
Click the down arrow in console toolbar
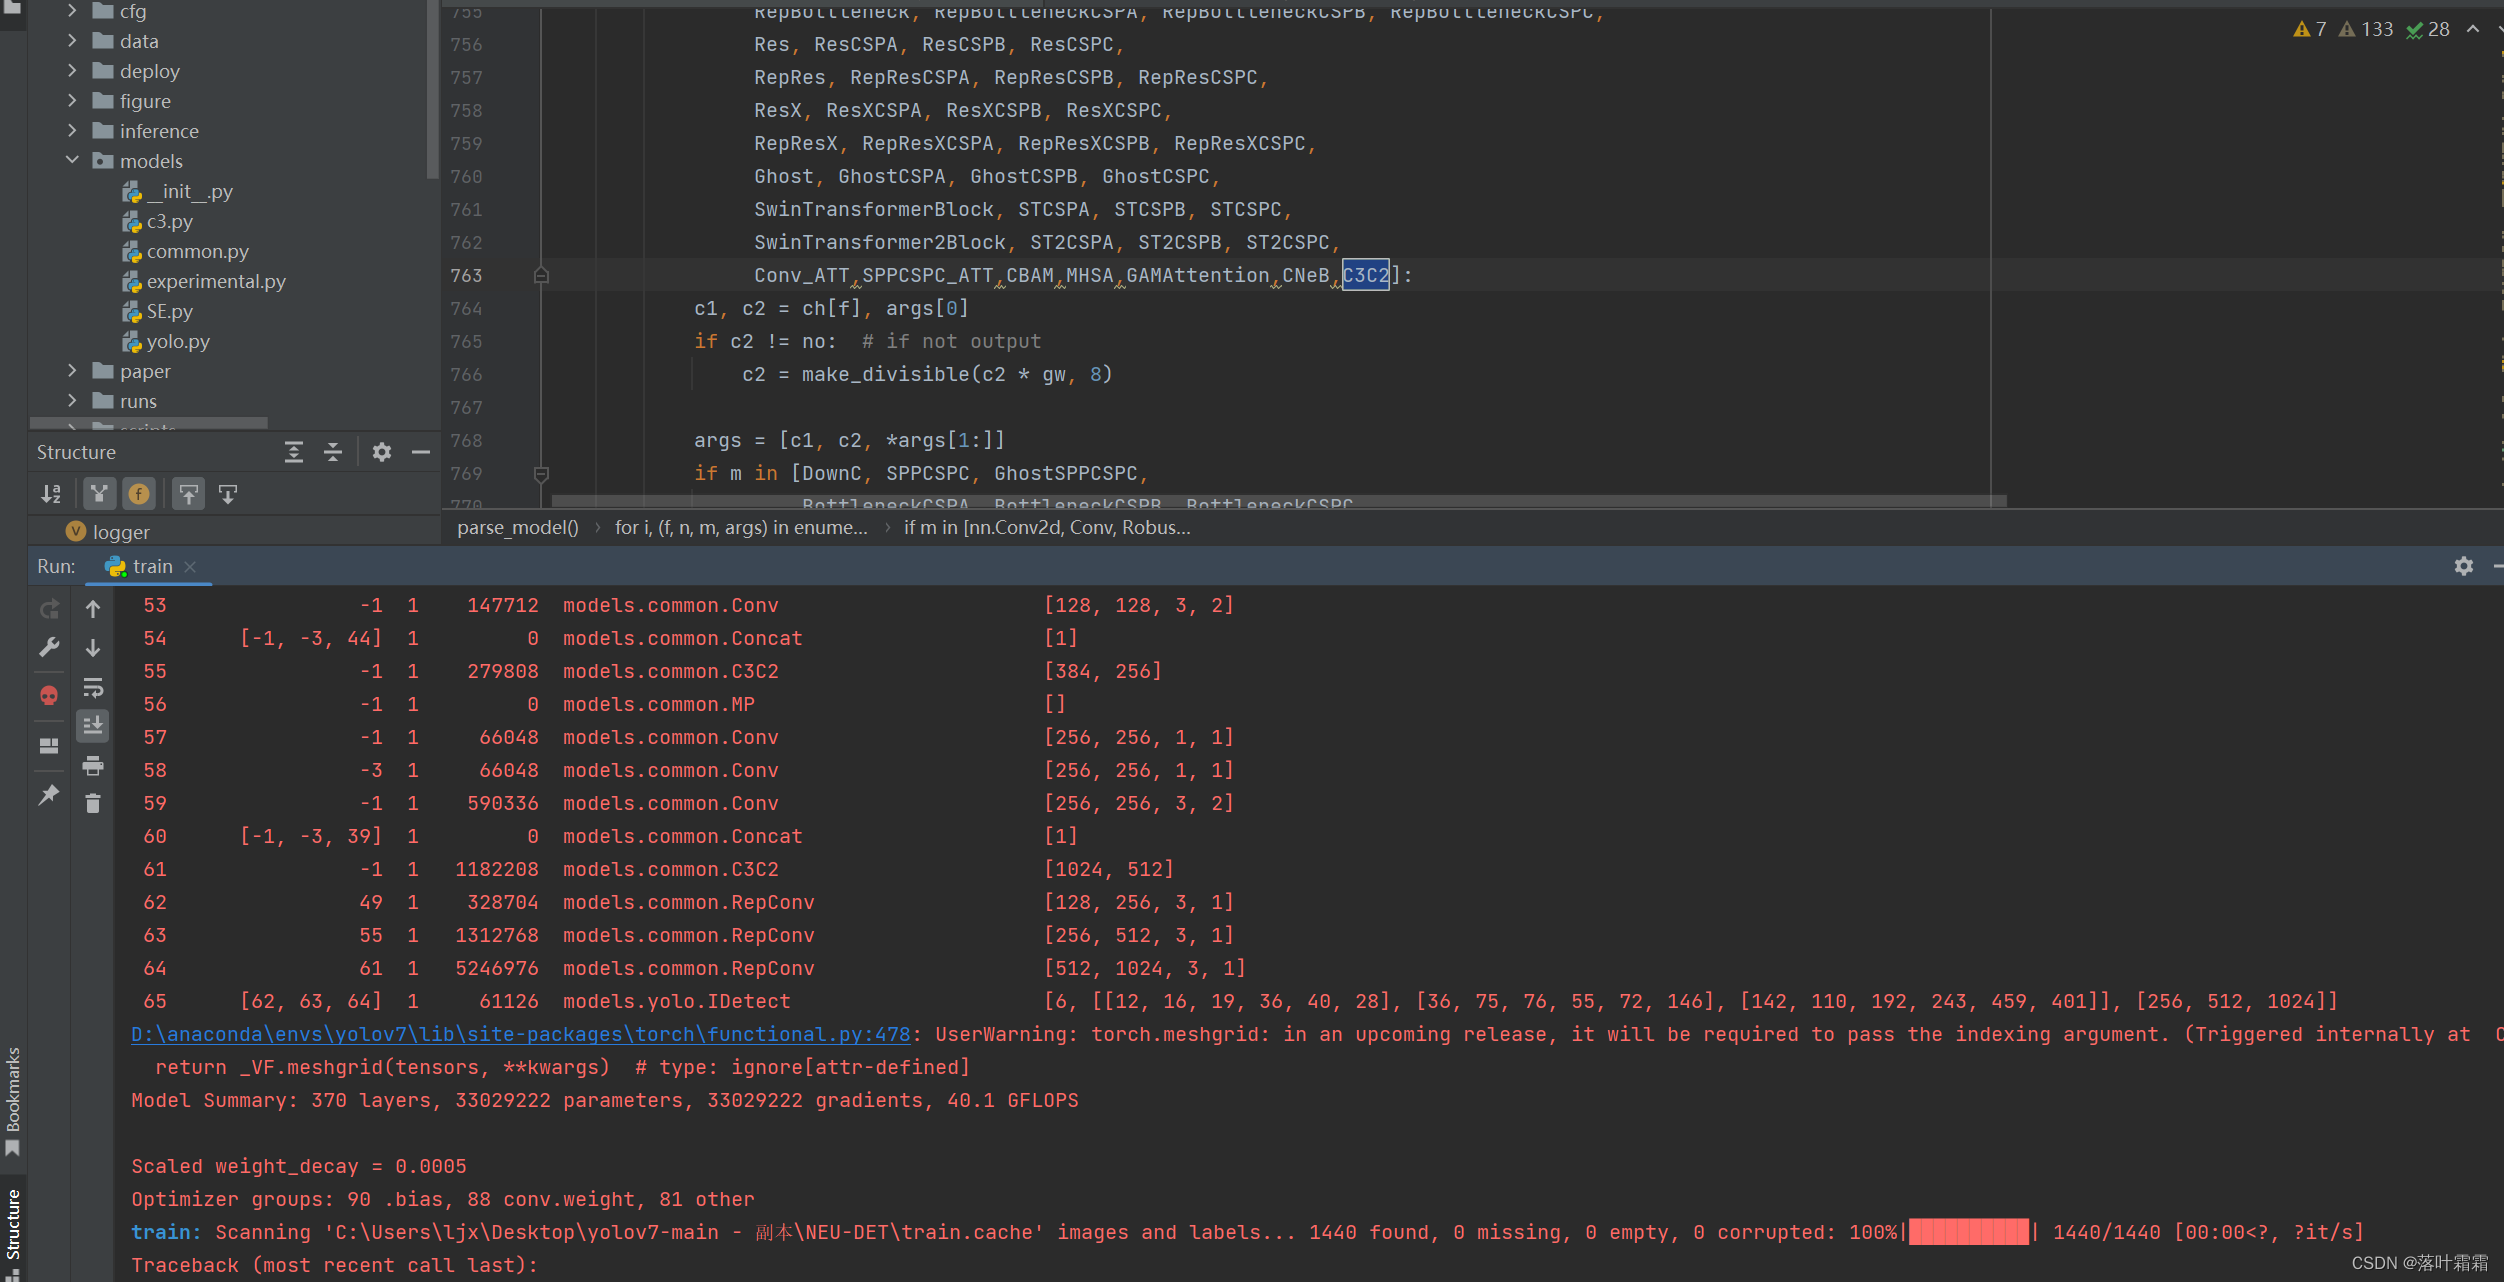93,647
